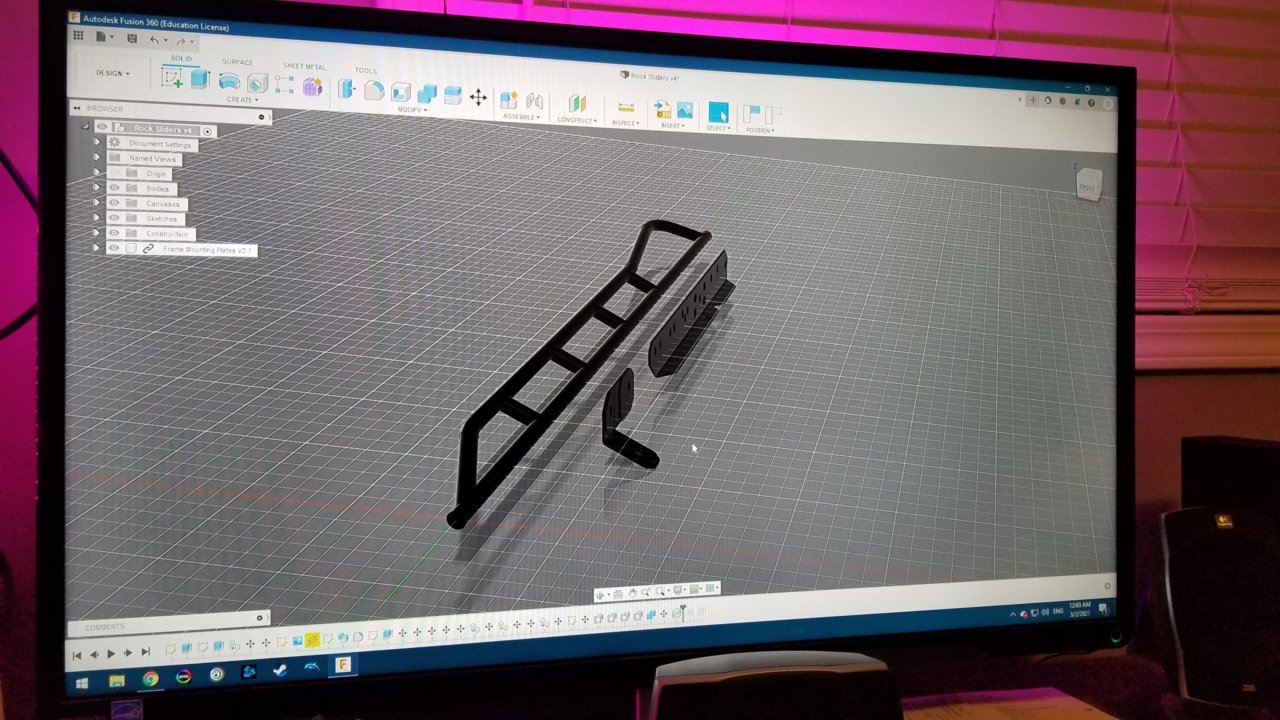
Task: Collapse the BROWSER panel arrows
Action: pyautogui.click(x=77, y=108)
